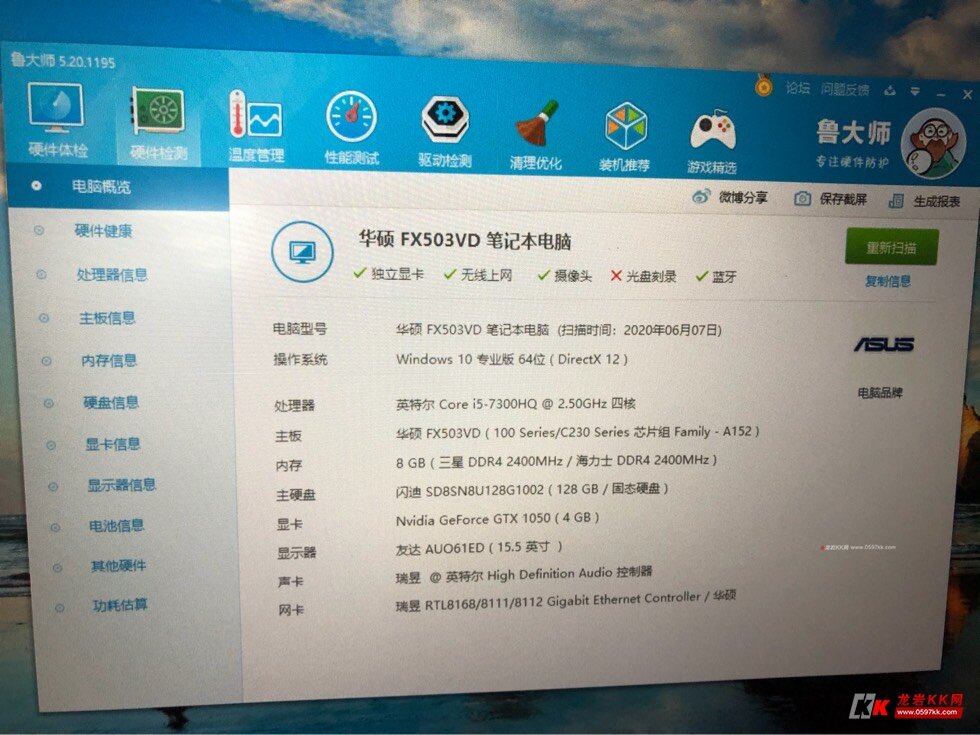Click the Windows 10 专业版 64位 value
The height and width of the screenshot is (735, 980).
512,359
